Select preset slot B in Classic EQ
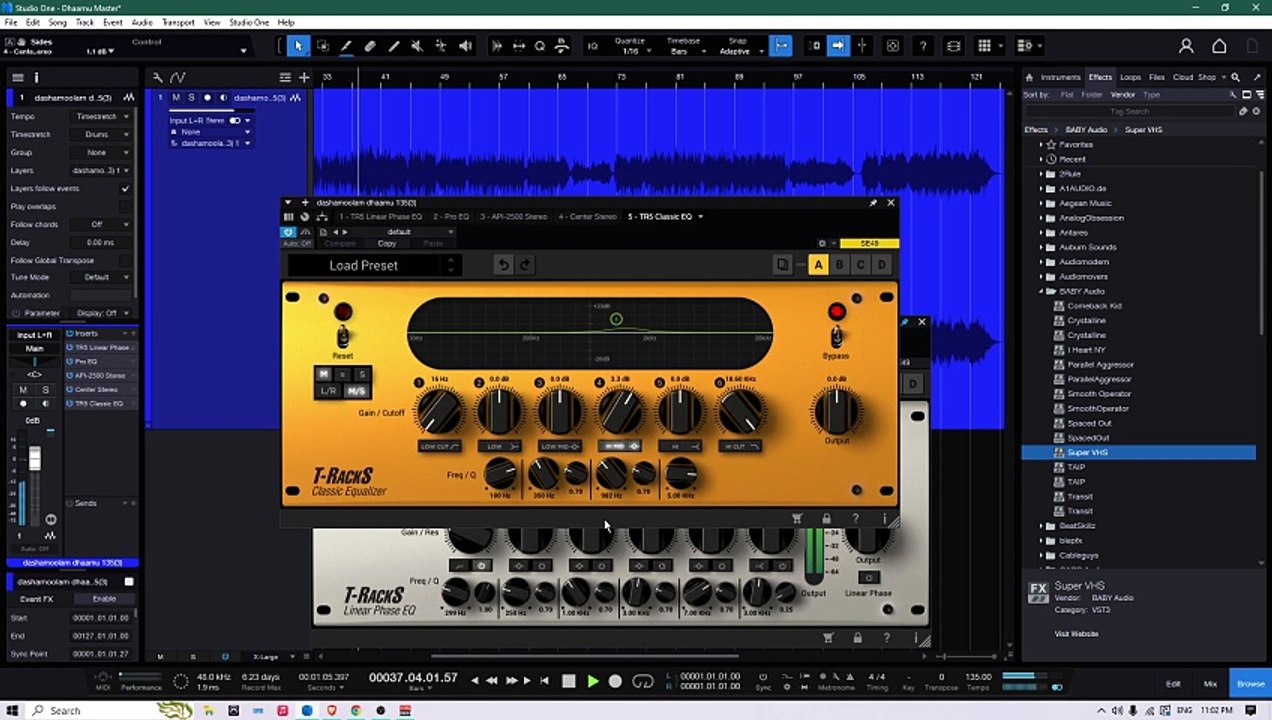 tap(839, 265)
